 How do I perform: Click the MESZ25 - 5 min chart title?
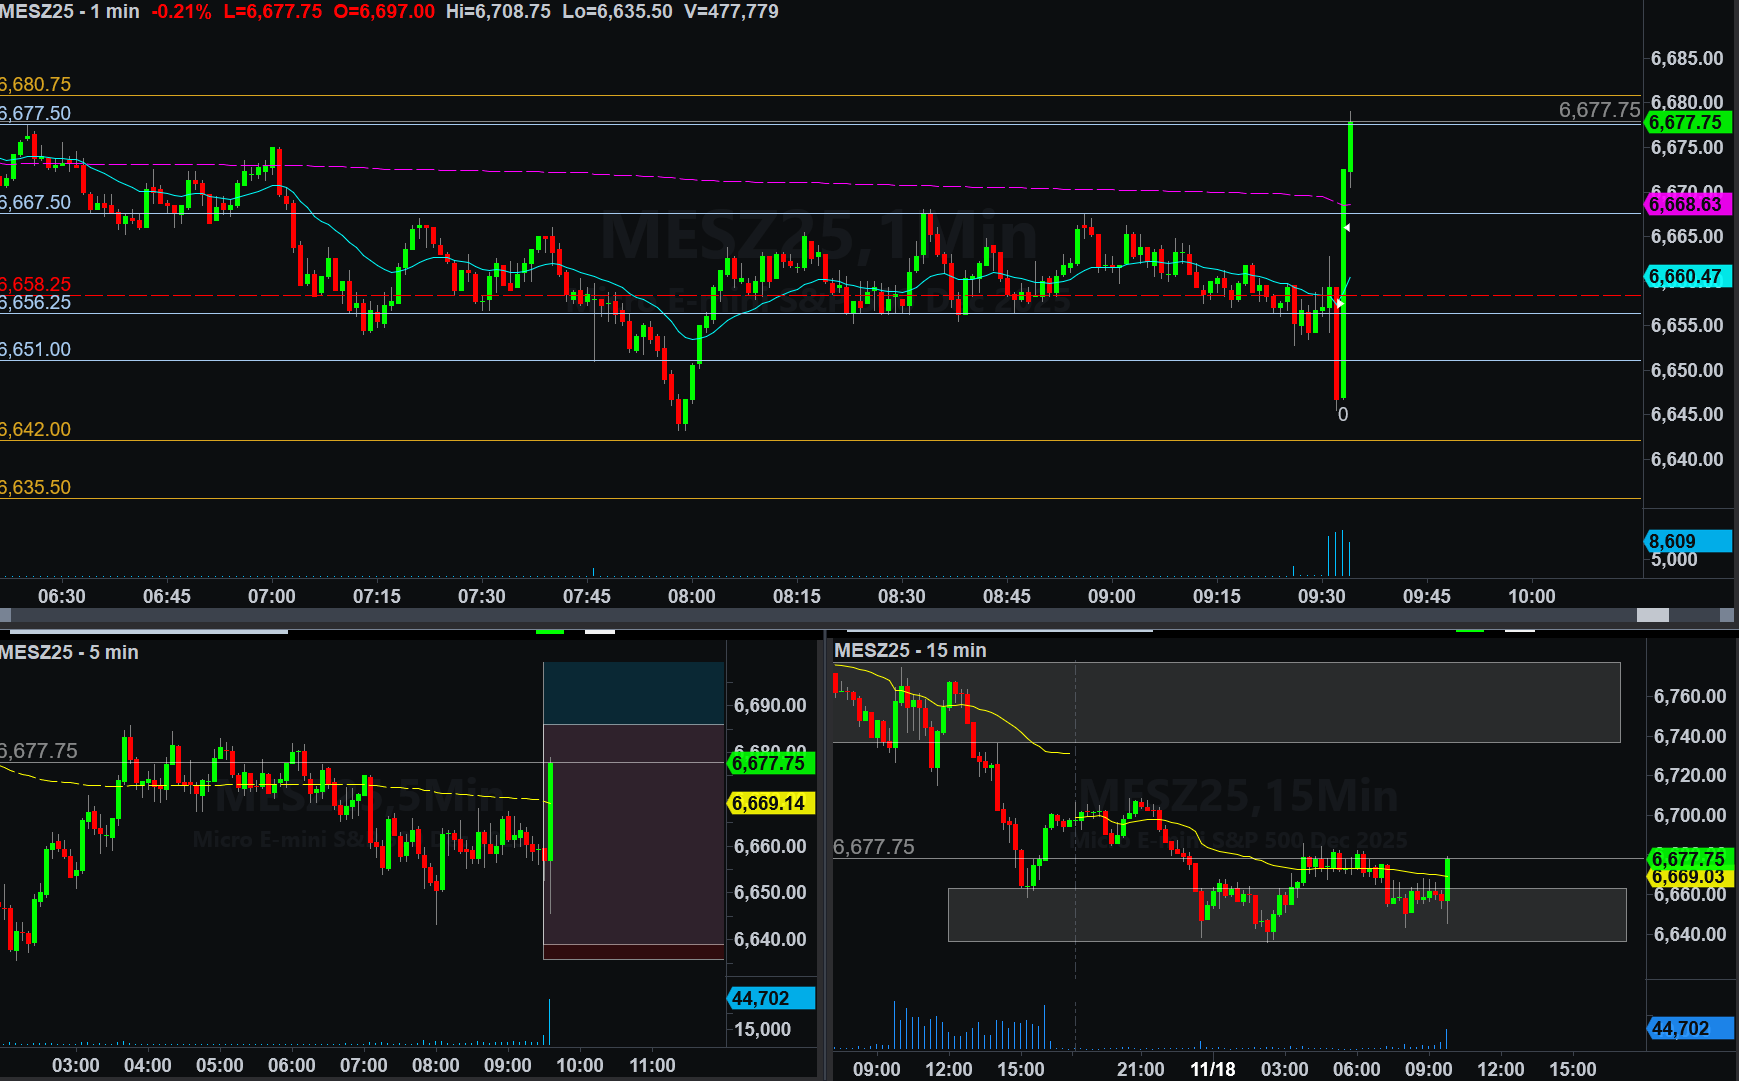click(x=70, y=652)
